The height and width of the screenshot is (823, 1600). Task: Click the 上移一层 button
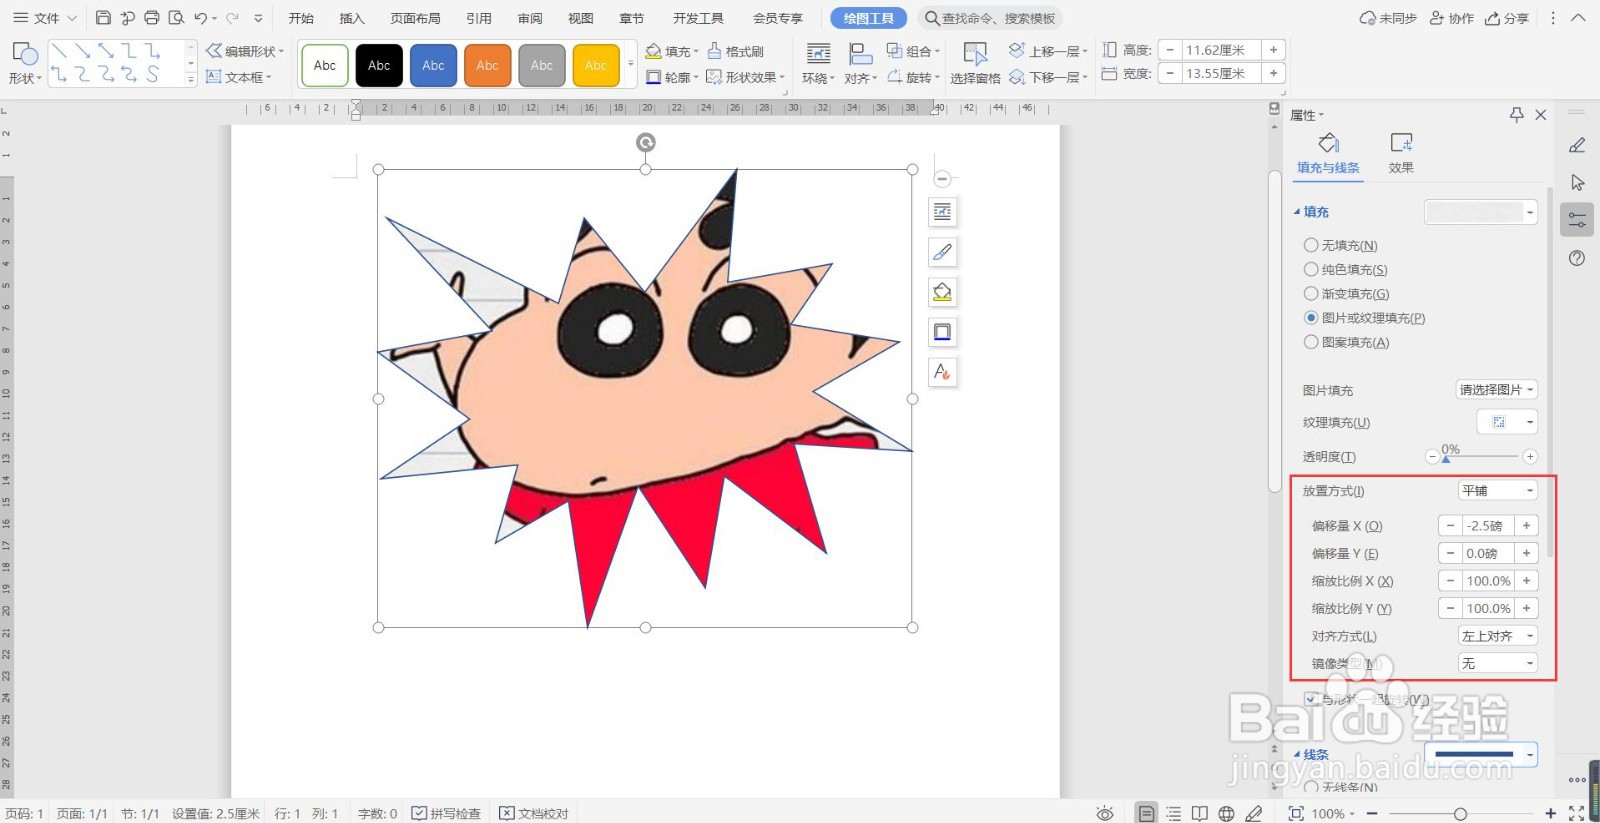(1047, 51)
